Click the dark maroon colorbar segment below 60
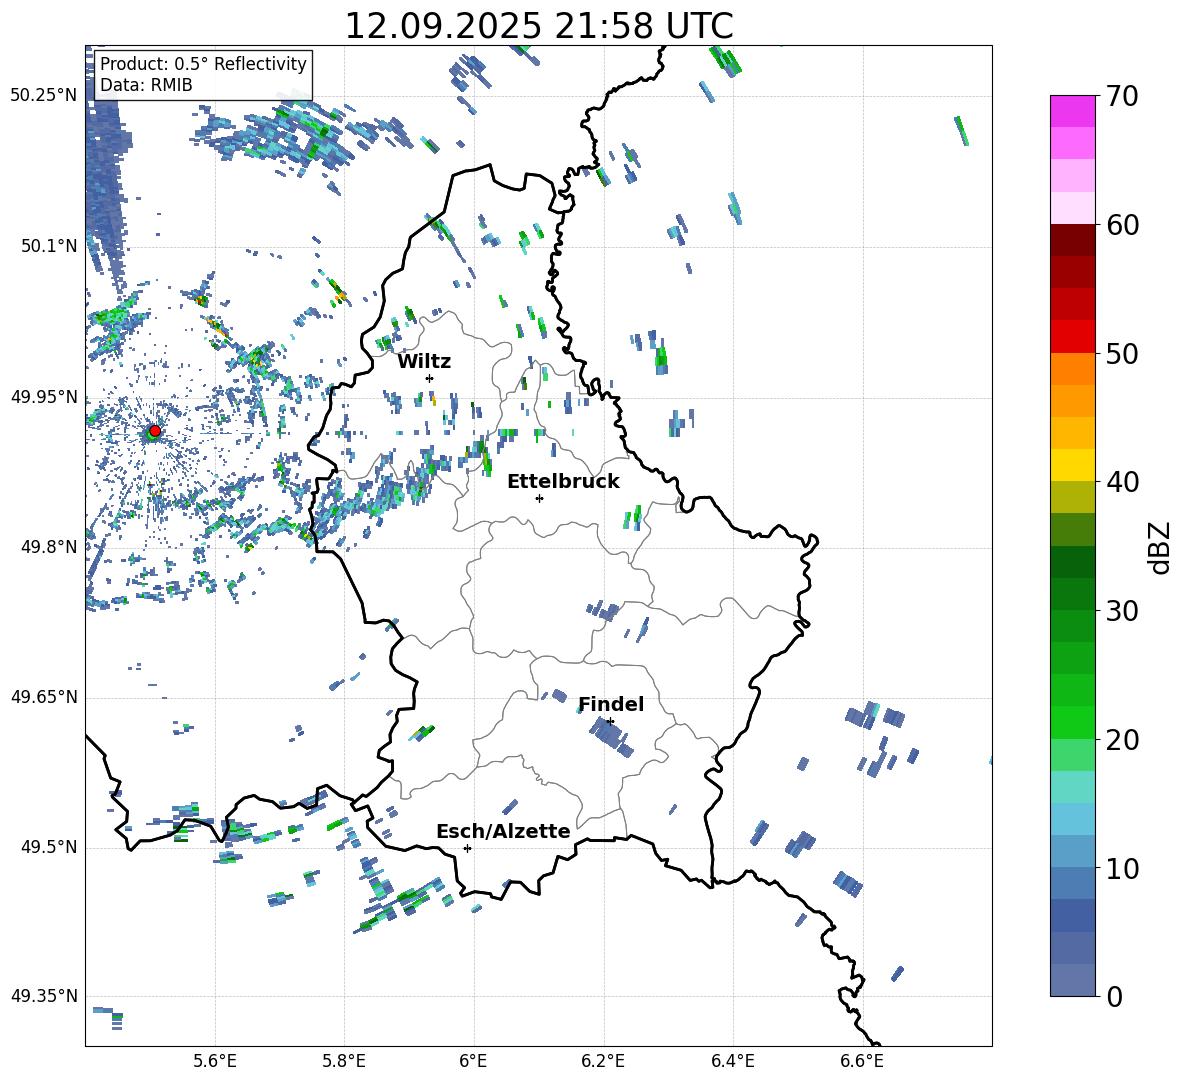 click(x=1073, y=240)
